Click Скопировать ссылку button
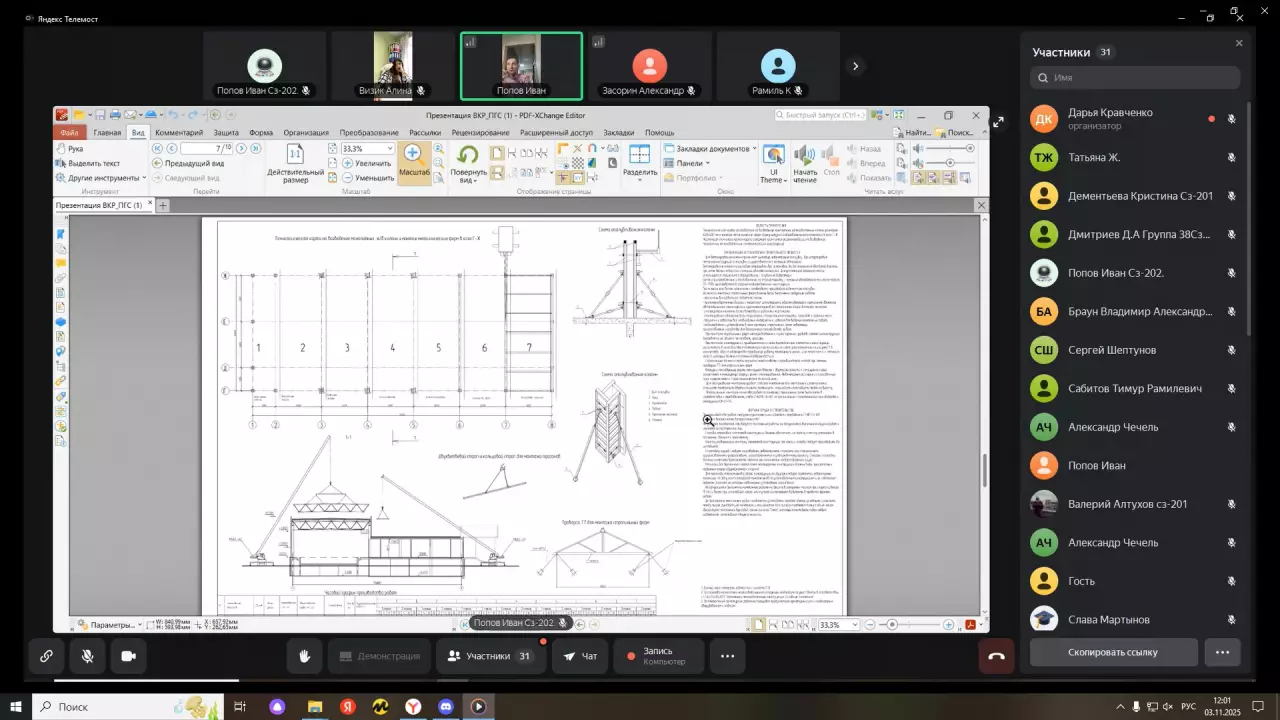The width and height of the screenshot is (1280, 720). click(1113, 652)
